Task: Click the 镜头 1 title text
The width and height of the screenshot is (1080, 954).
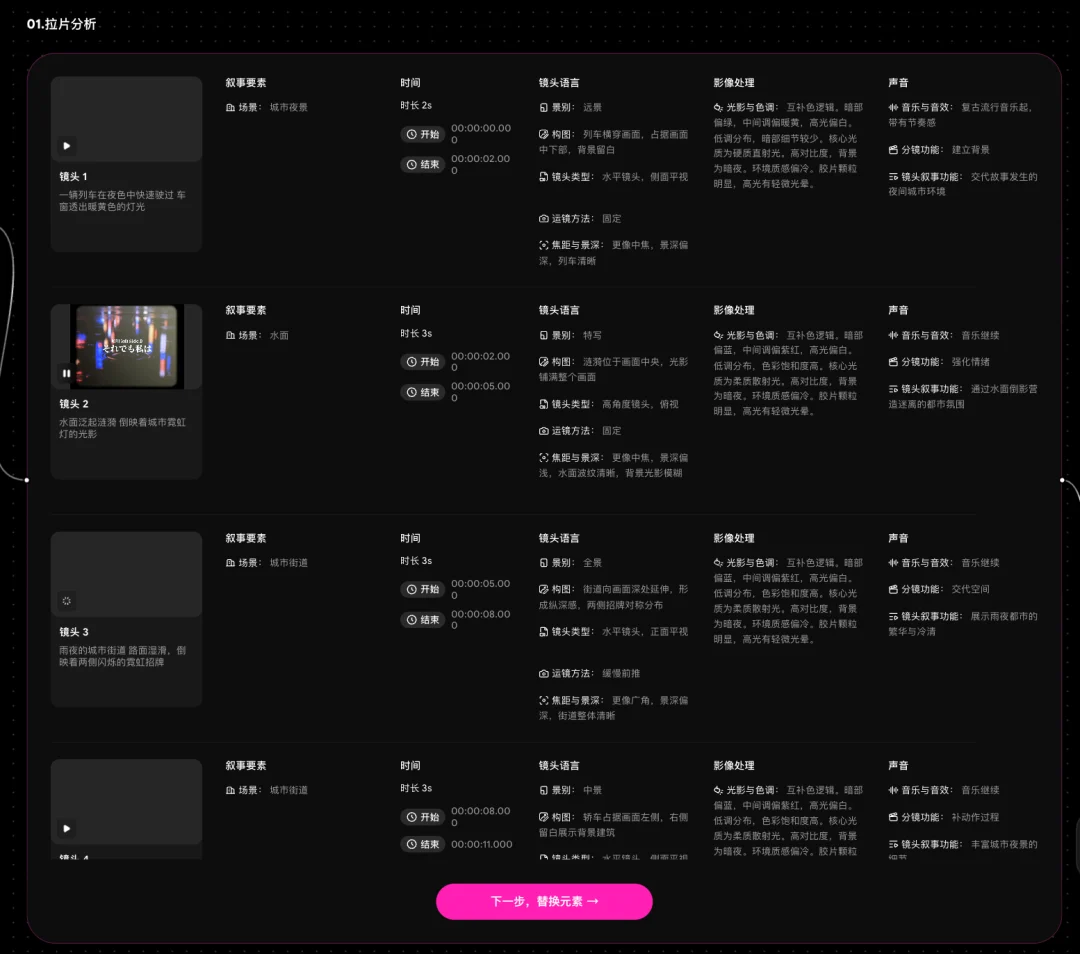Action: click(x=73, y=176)
